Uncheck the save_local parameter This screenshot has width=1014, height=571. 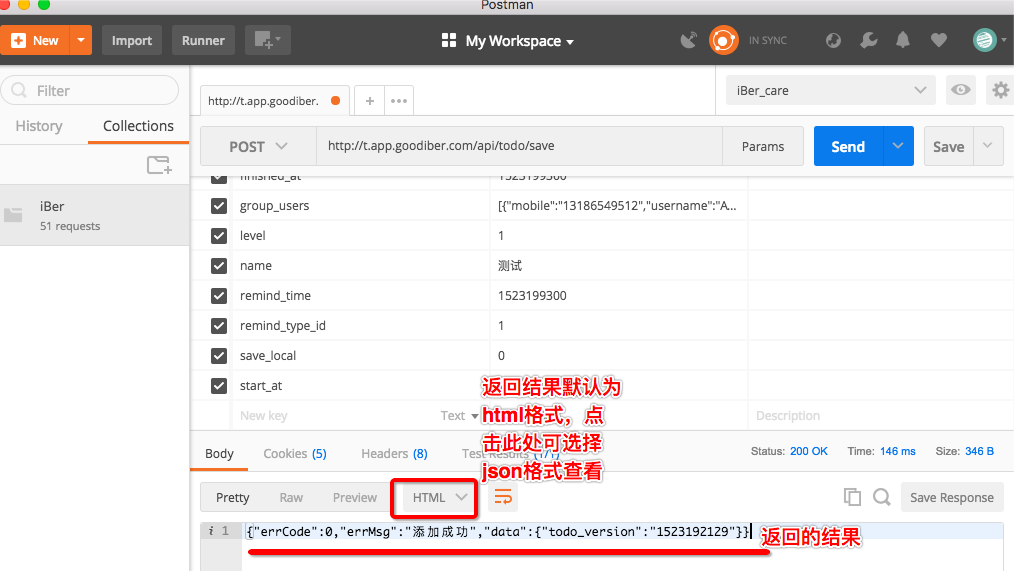coord(219,356)
